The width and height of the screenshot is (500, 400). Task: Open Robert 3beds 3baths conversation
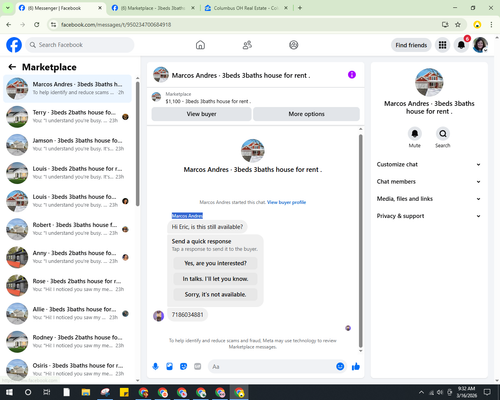[67, 229]
